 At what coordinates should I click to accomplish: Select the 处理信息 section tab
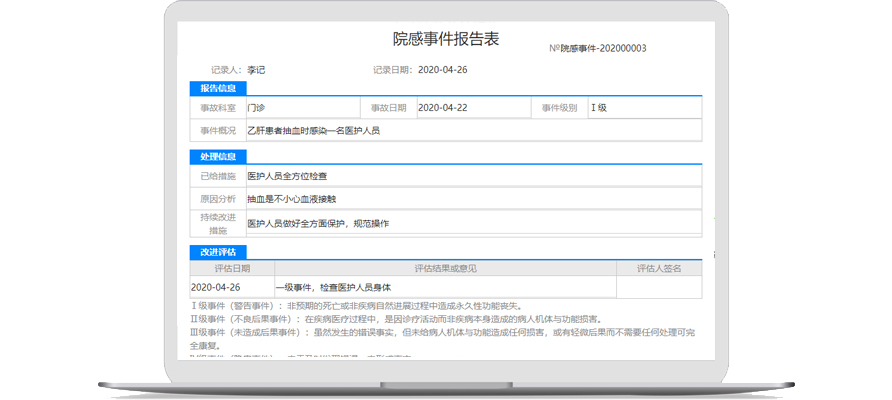(x=218, y=157)
